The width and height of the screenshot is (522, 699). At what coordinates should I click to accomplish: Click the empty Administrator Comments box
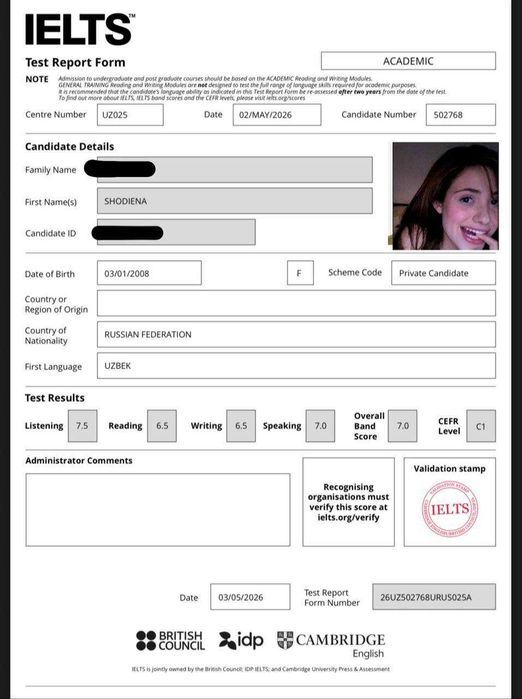(158, 510)
